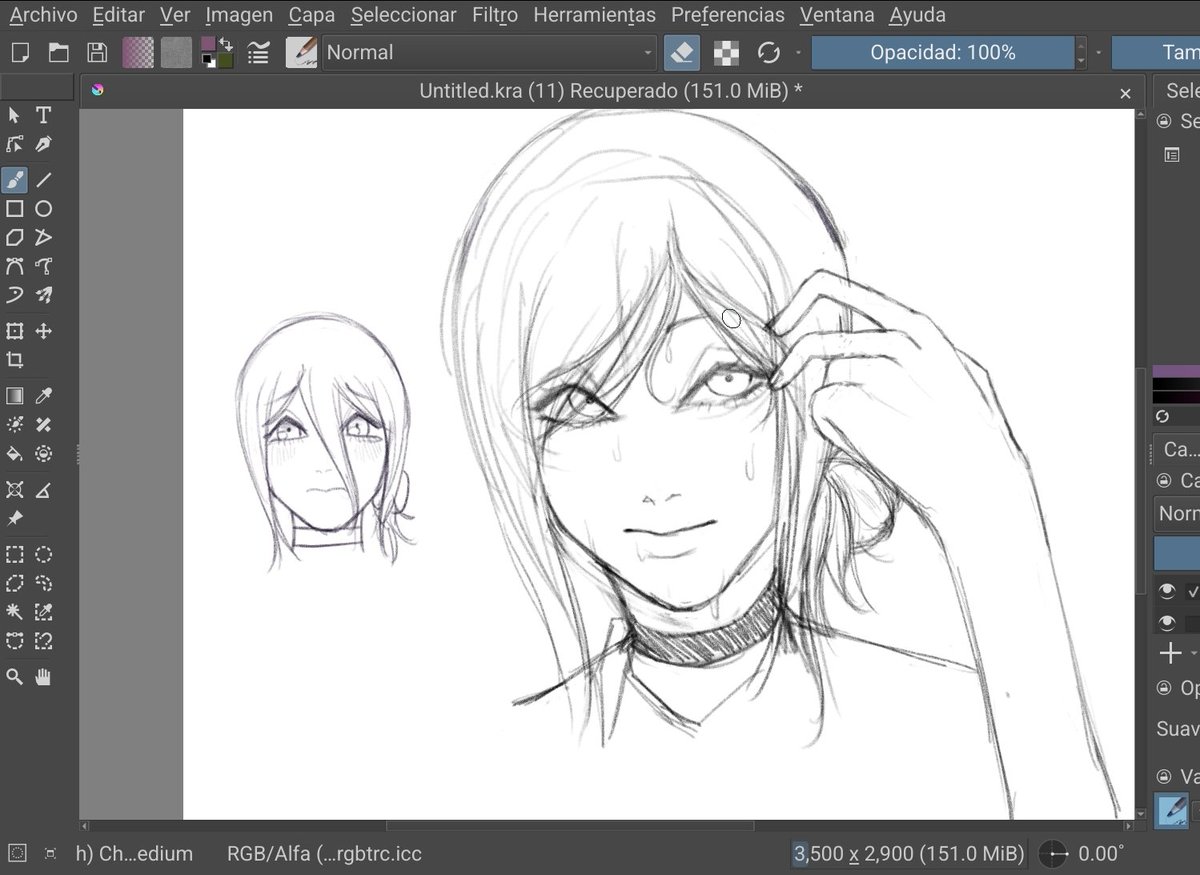Select the Bezier Curve tool

(15, 267)
